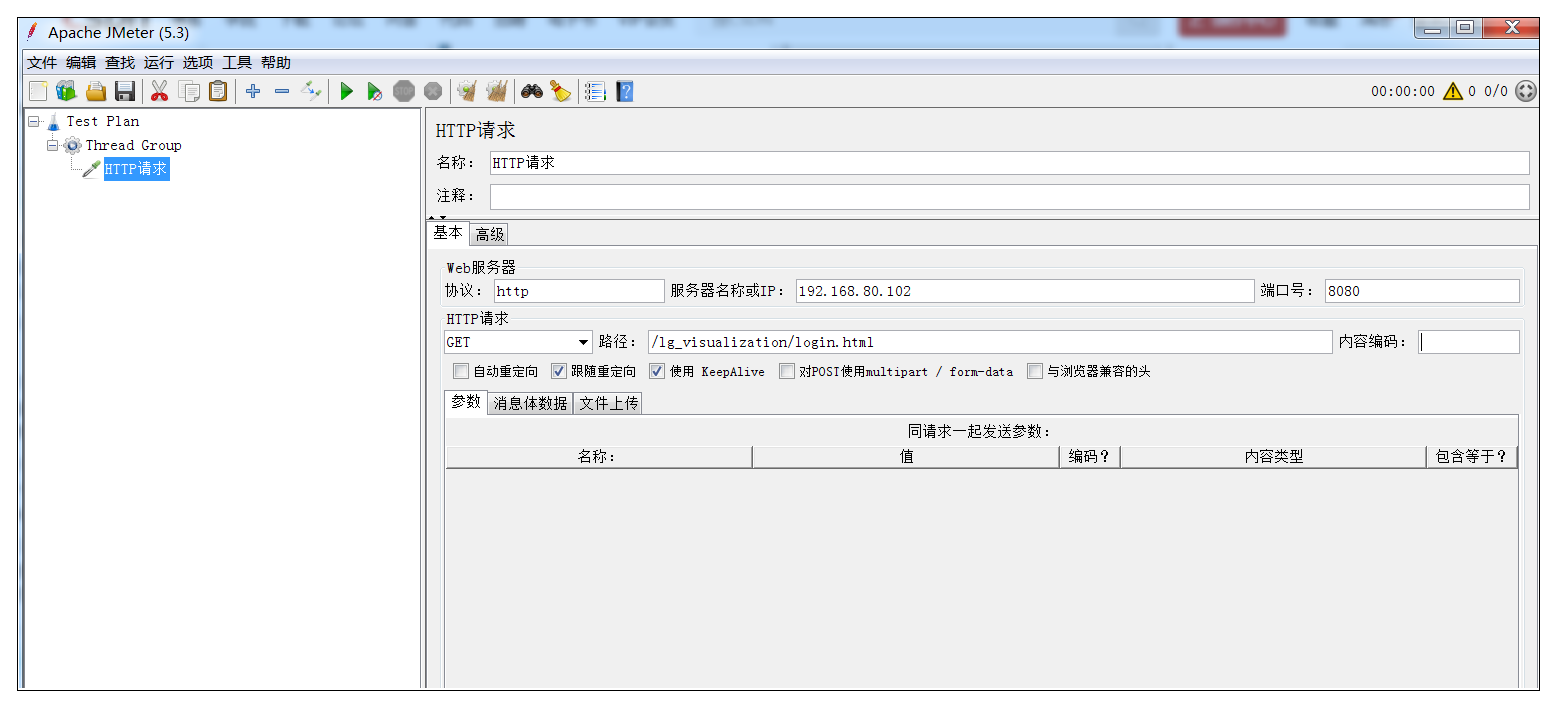Open the Templates icon in toolbar
The width and height of the screenshot is (1552, 704).
point(66,92)
